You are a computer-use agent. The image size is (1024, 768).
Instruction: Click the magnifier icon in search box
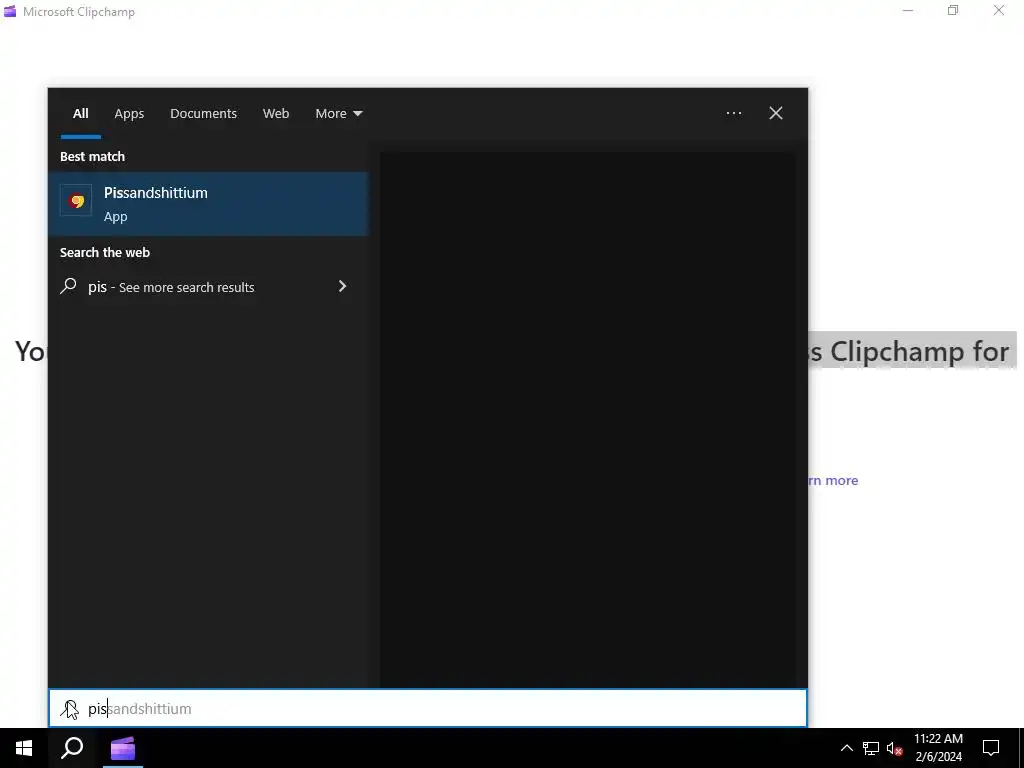[x=69, y=709]
